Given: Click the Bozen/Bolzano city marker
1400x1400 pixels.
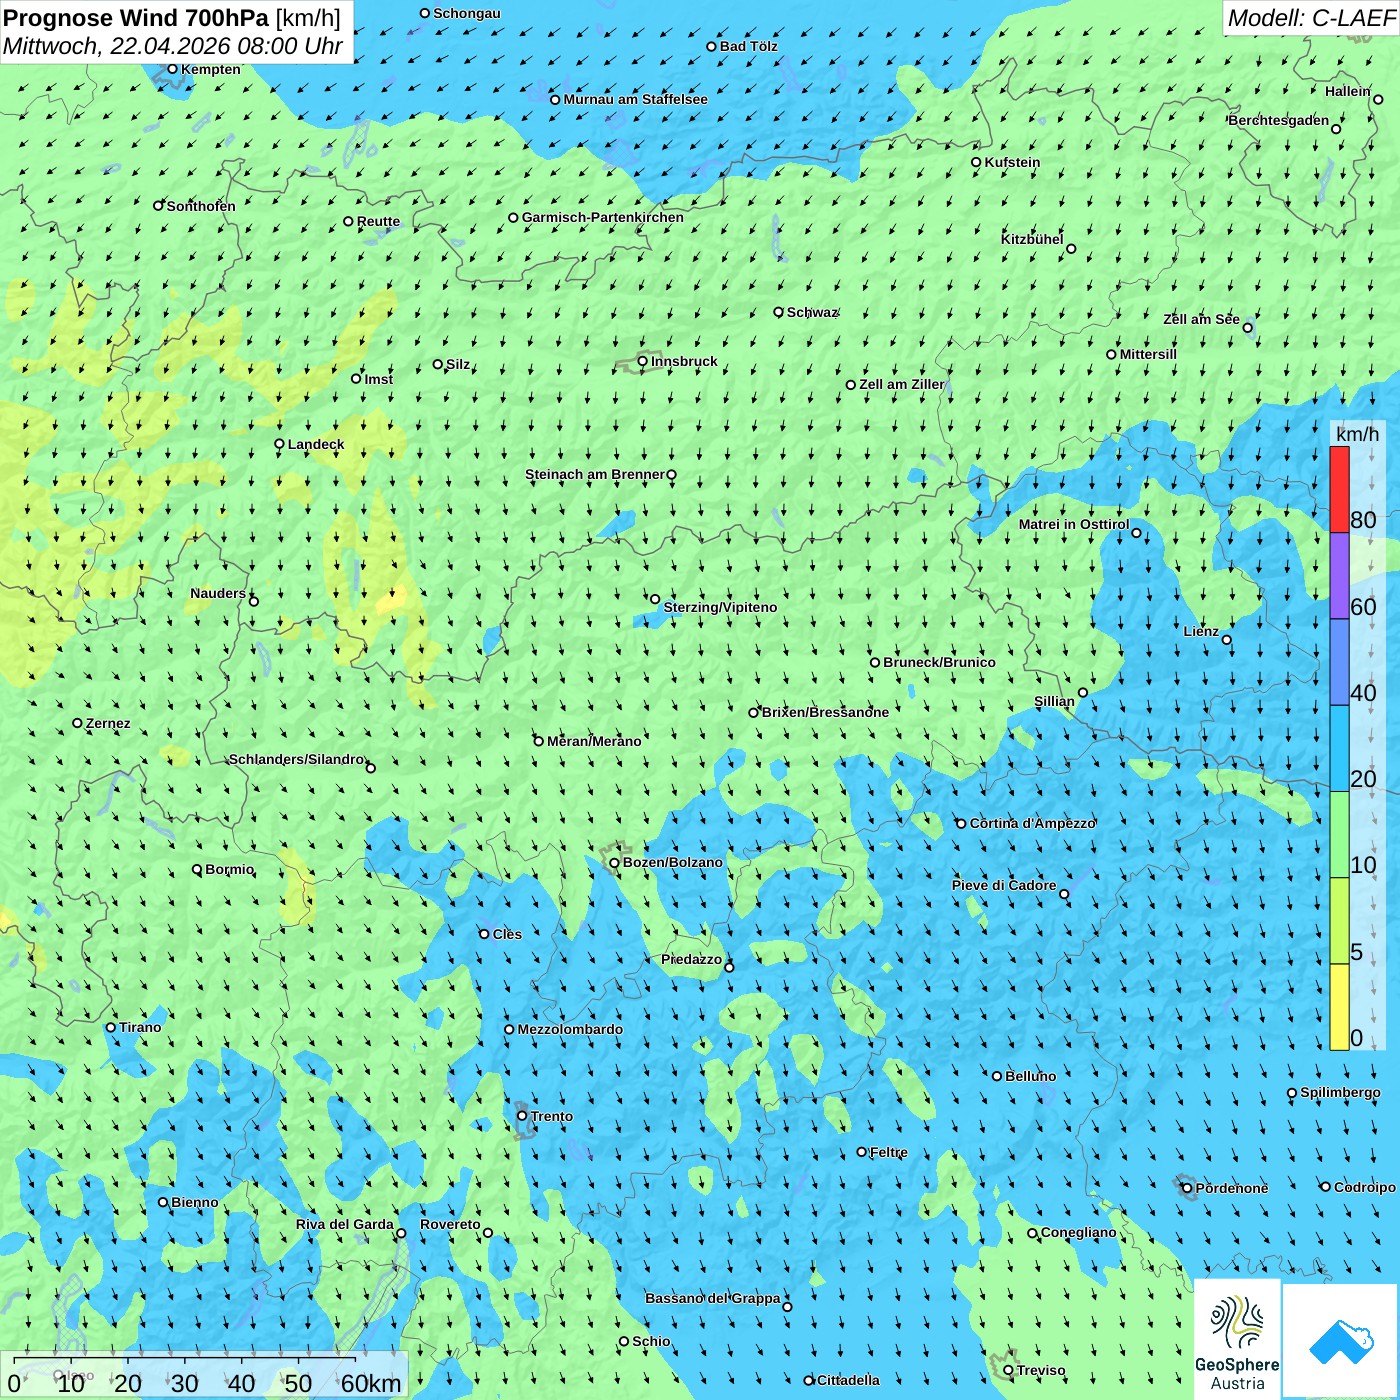Looking at the screenshot, I should 614,863.
